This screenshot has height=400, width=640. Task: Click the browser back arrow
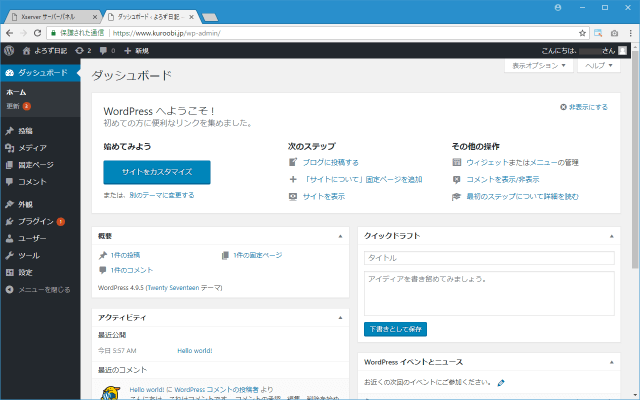[x=11, y=32]
